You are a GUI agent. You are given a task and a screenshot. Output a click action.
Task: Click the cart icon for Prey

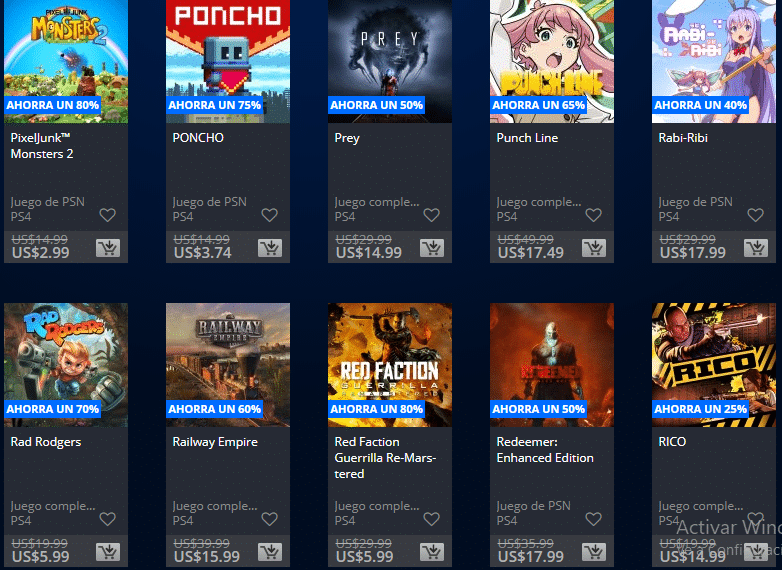pyautogui.click(x=432, y=249)
